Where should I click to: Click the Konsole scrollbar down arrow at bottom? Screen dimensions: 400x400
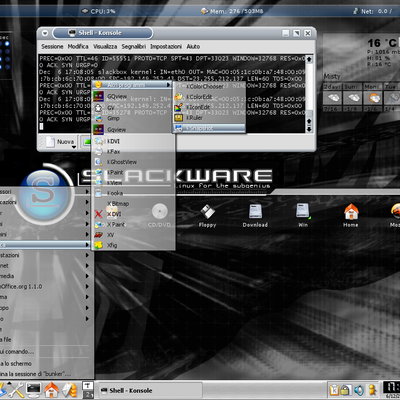tap(309, 129)
